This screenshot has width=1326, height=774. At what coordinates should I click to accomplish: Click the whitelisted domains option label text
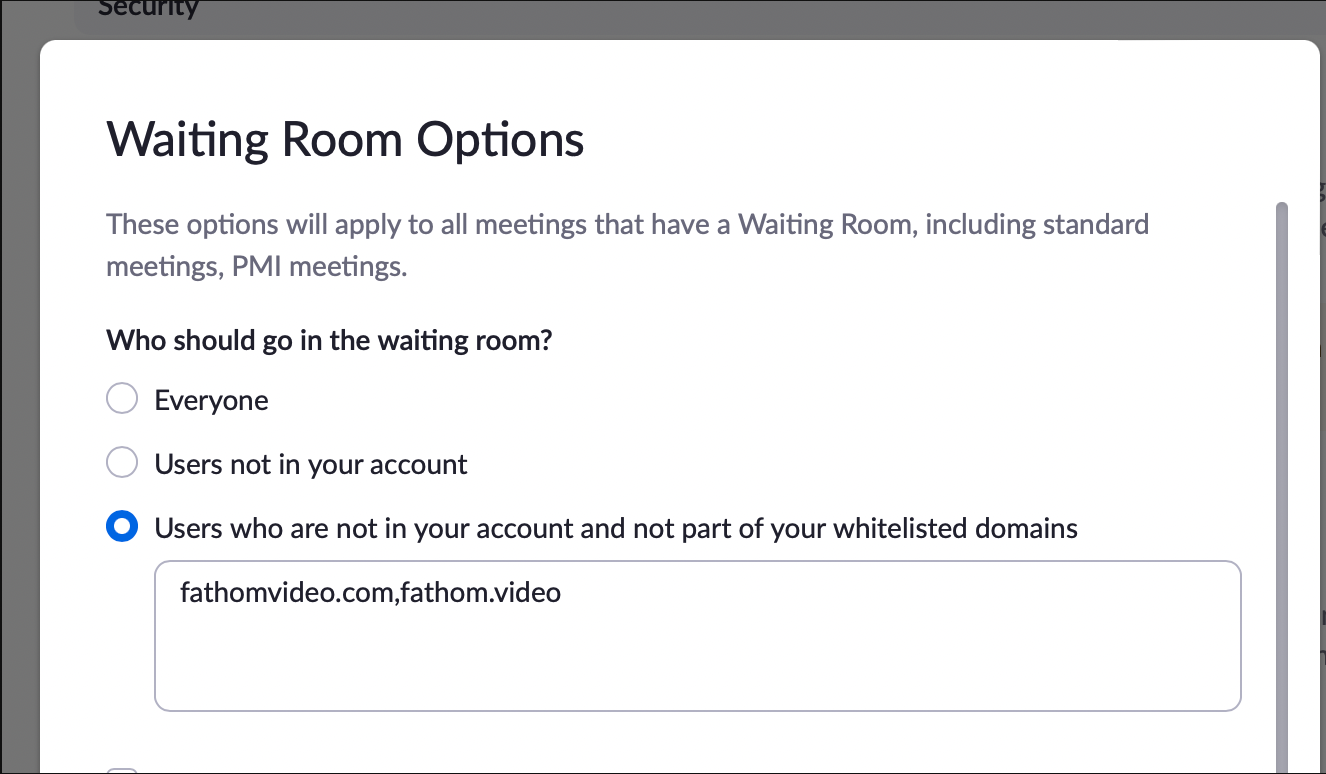[616, 527]
